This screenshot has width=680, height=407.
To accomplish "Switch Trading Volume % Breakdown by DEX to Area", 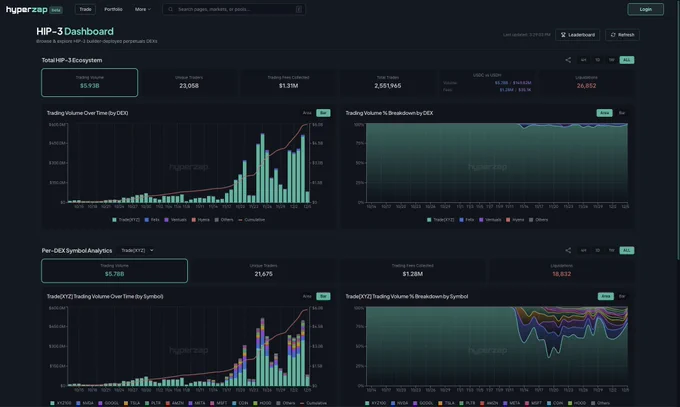I will point(604,113).
